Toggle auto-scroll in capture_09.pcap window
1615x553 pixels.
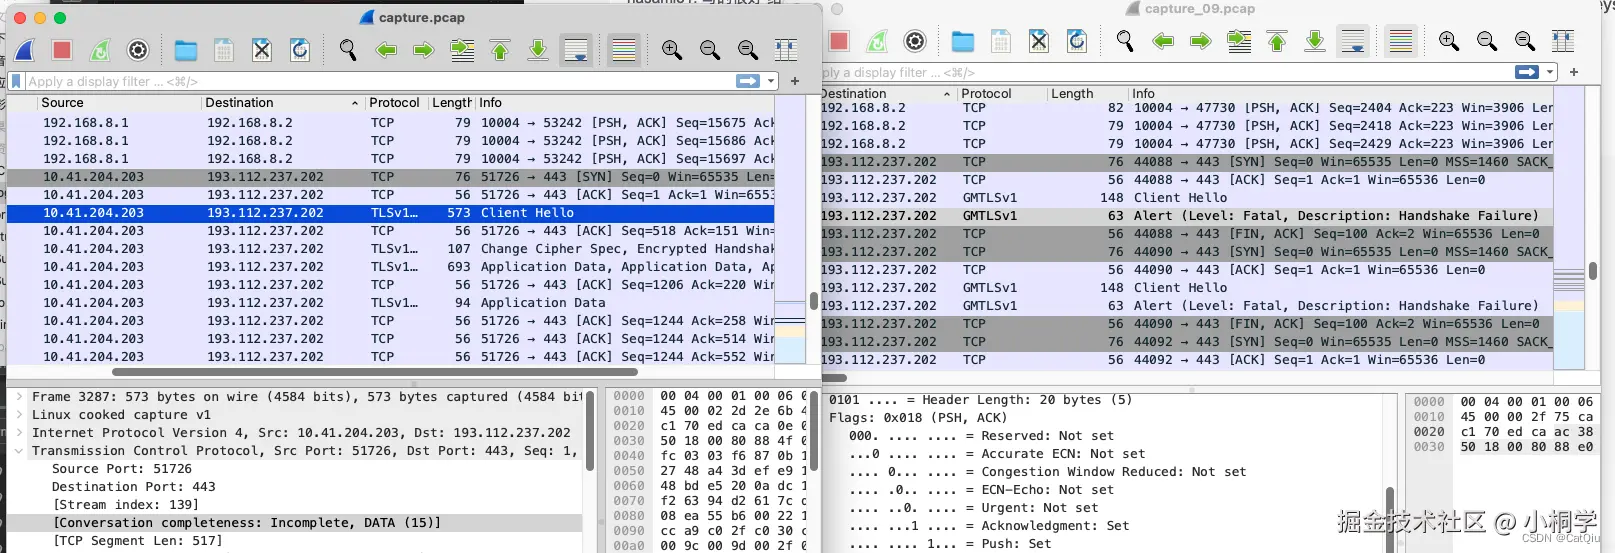pos(1353,41)
